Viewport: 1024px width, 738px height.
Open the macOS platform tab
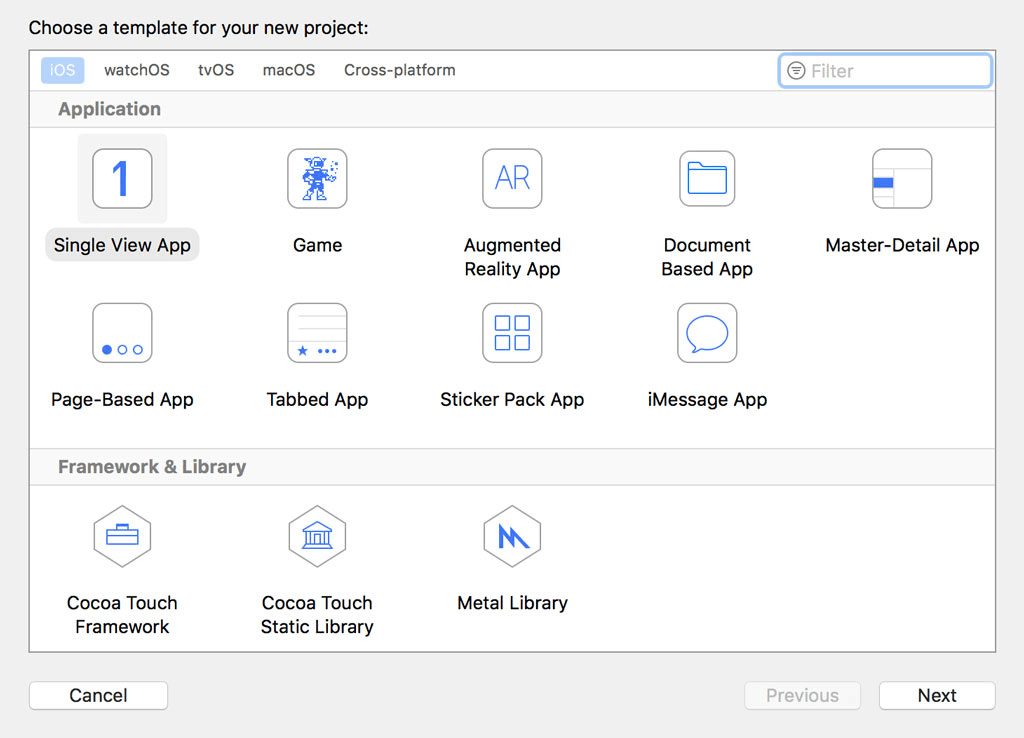click(289, 70)
